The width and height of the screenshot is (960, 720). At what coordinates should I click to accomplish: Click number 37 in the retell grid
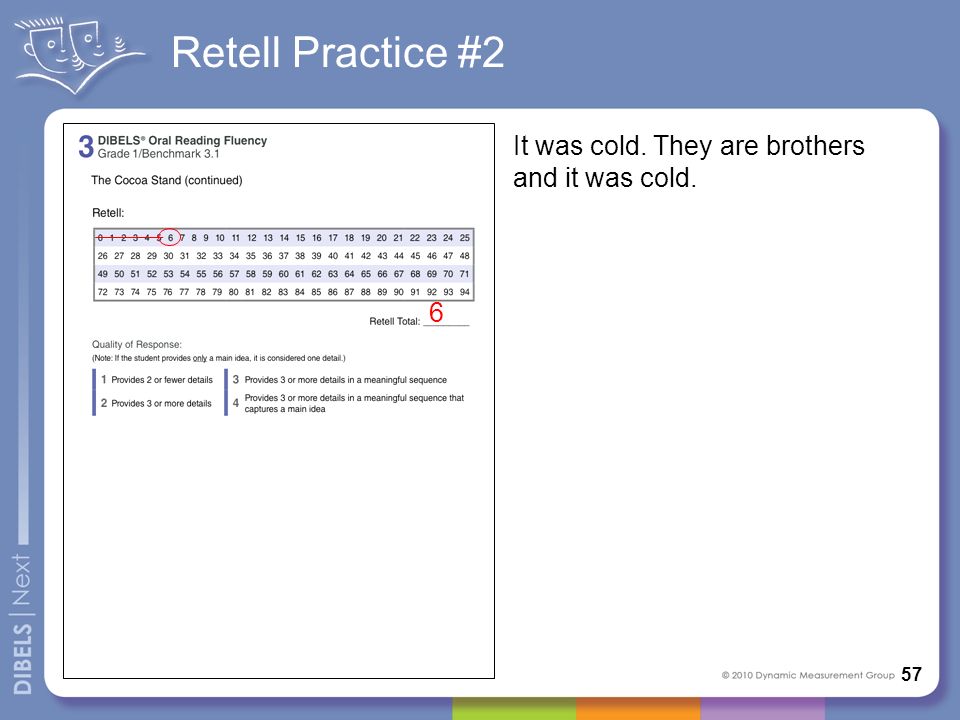283,256
